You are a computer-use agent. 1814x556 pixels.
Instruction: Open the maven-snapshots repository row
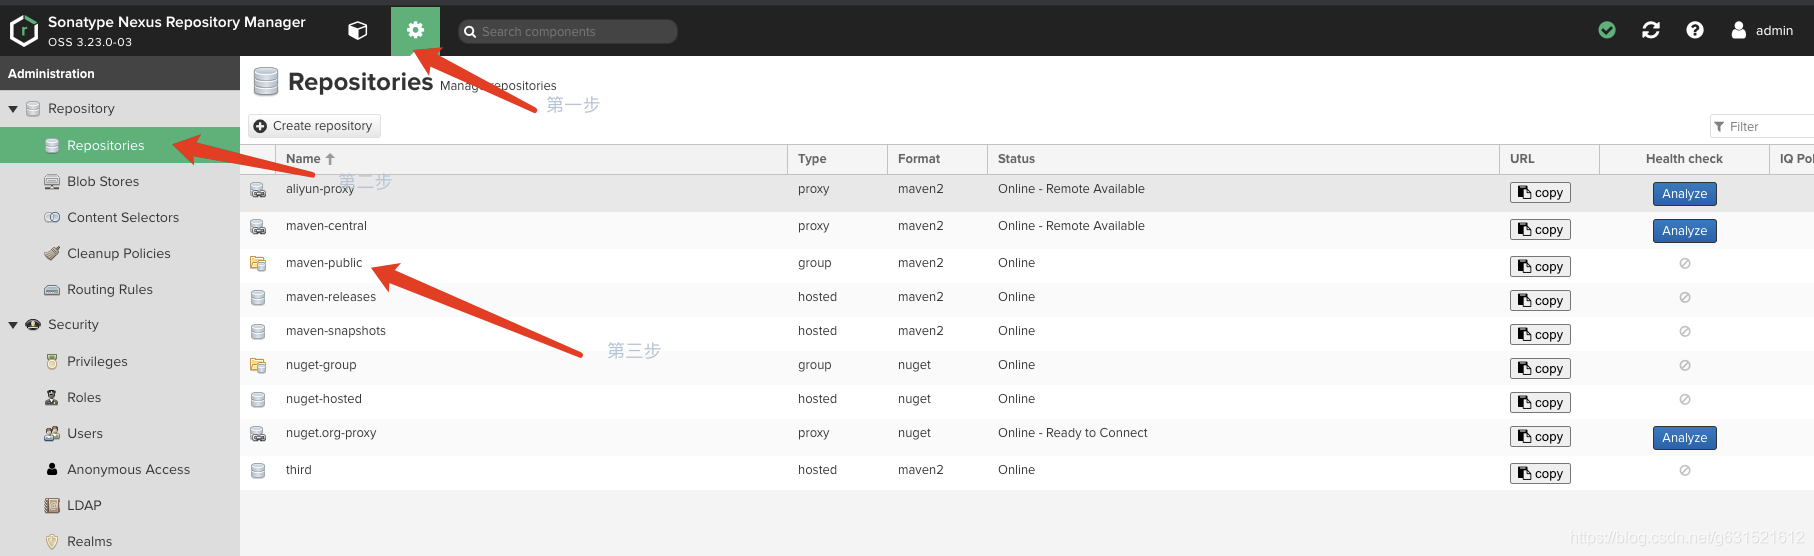tap(1027, 334)
